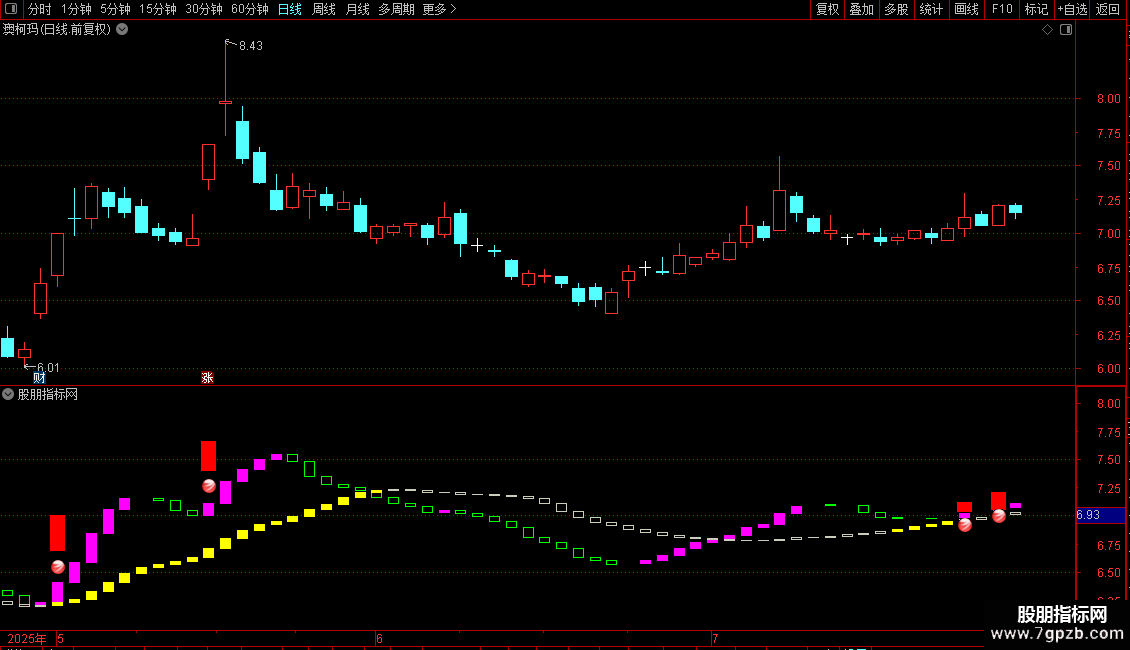Open the 多股 multi-stock view
1130x650 pixels.
click(896, 9)
